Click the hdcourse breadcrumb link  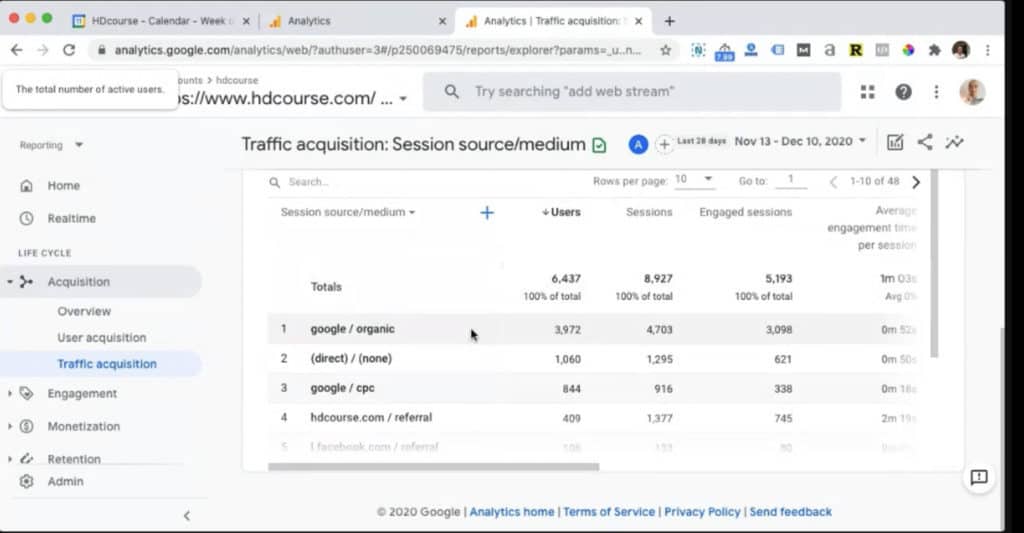pyautogui.click(x=237, y=80)
